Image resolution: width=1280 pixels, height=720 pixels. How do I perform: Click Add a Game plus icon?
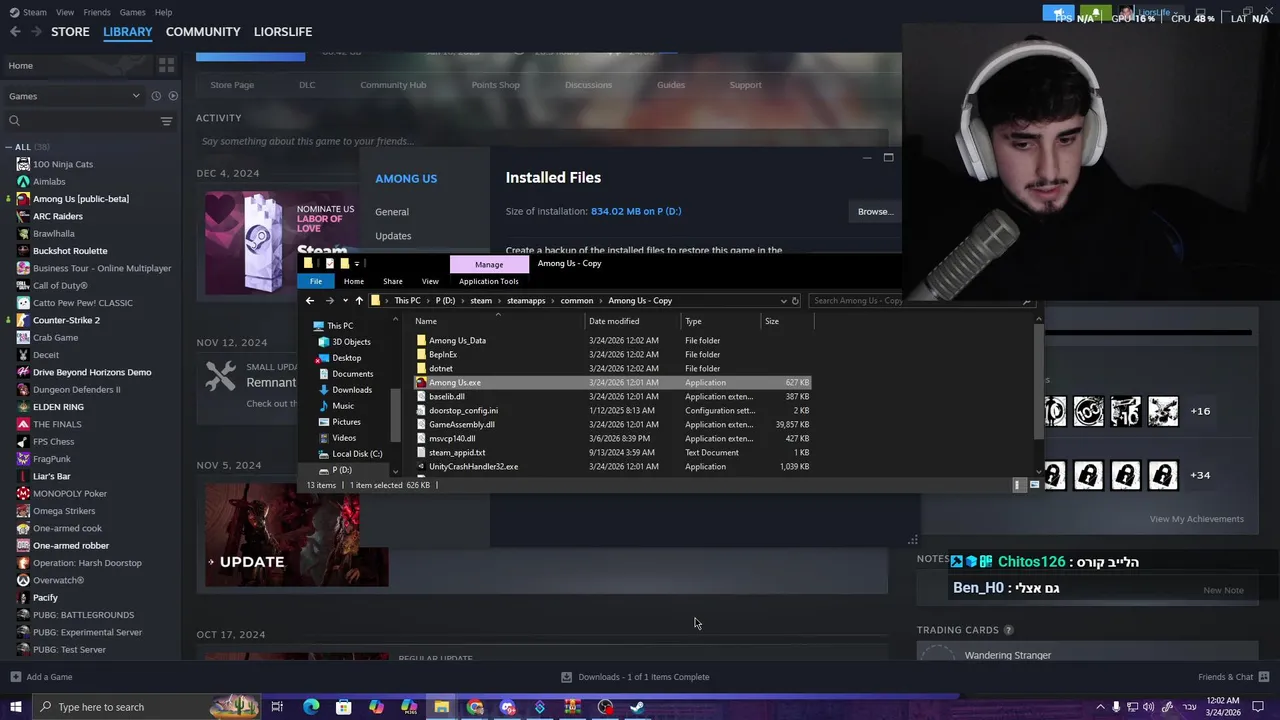(15, 677)
